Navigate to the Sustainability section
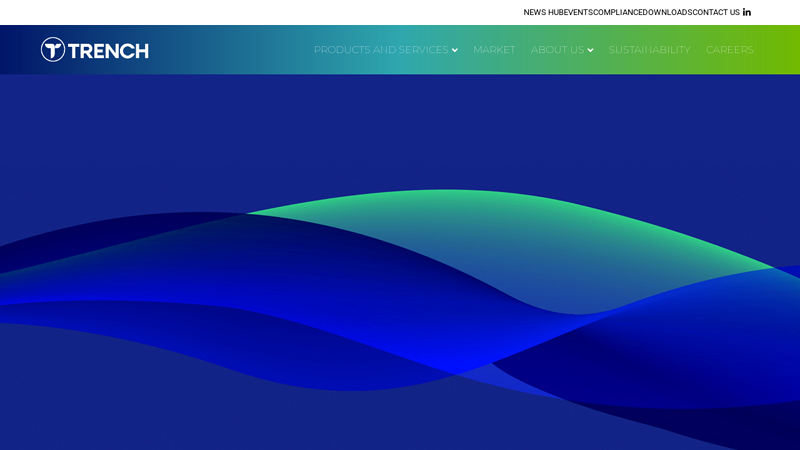The width and height of the screenshot is (800, 450). point(649,50)
